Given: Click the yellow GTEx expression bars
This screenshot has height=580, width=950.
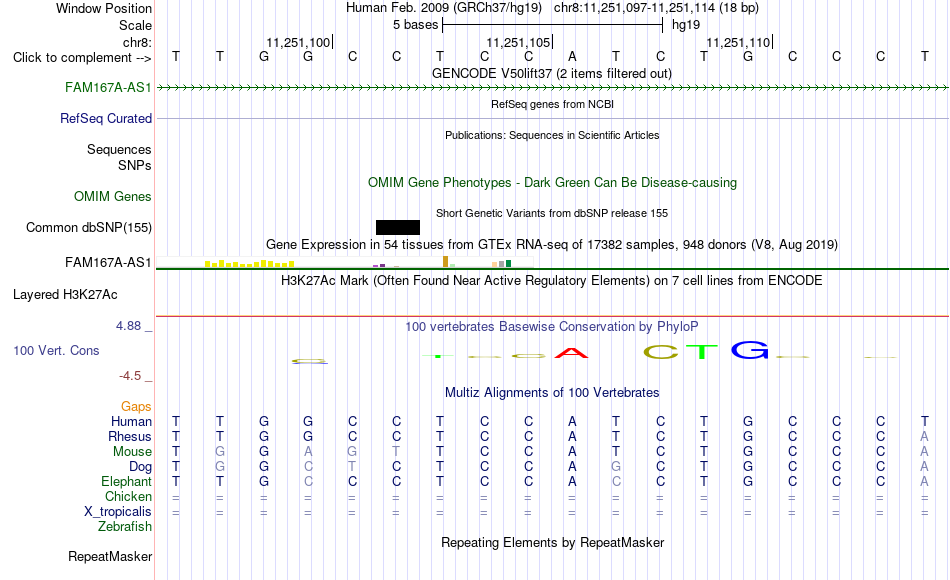Looking at the screenshot, I should [250, 264].
